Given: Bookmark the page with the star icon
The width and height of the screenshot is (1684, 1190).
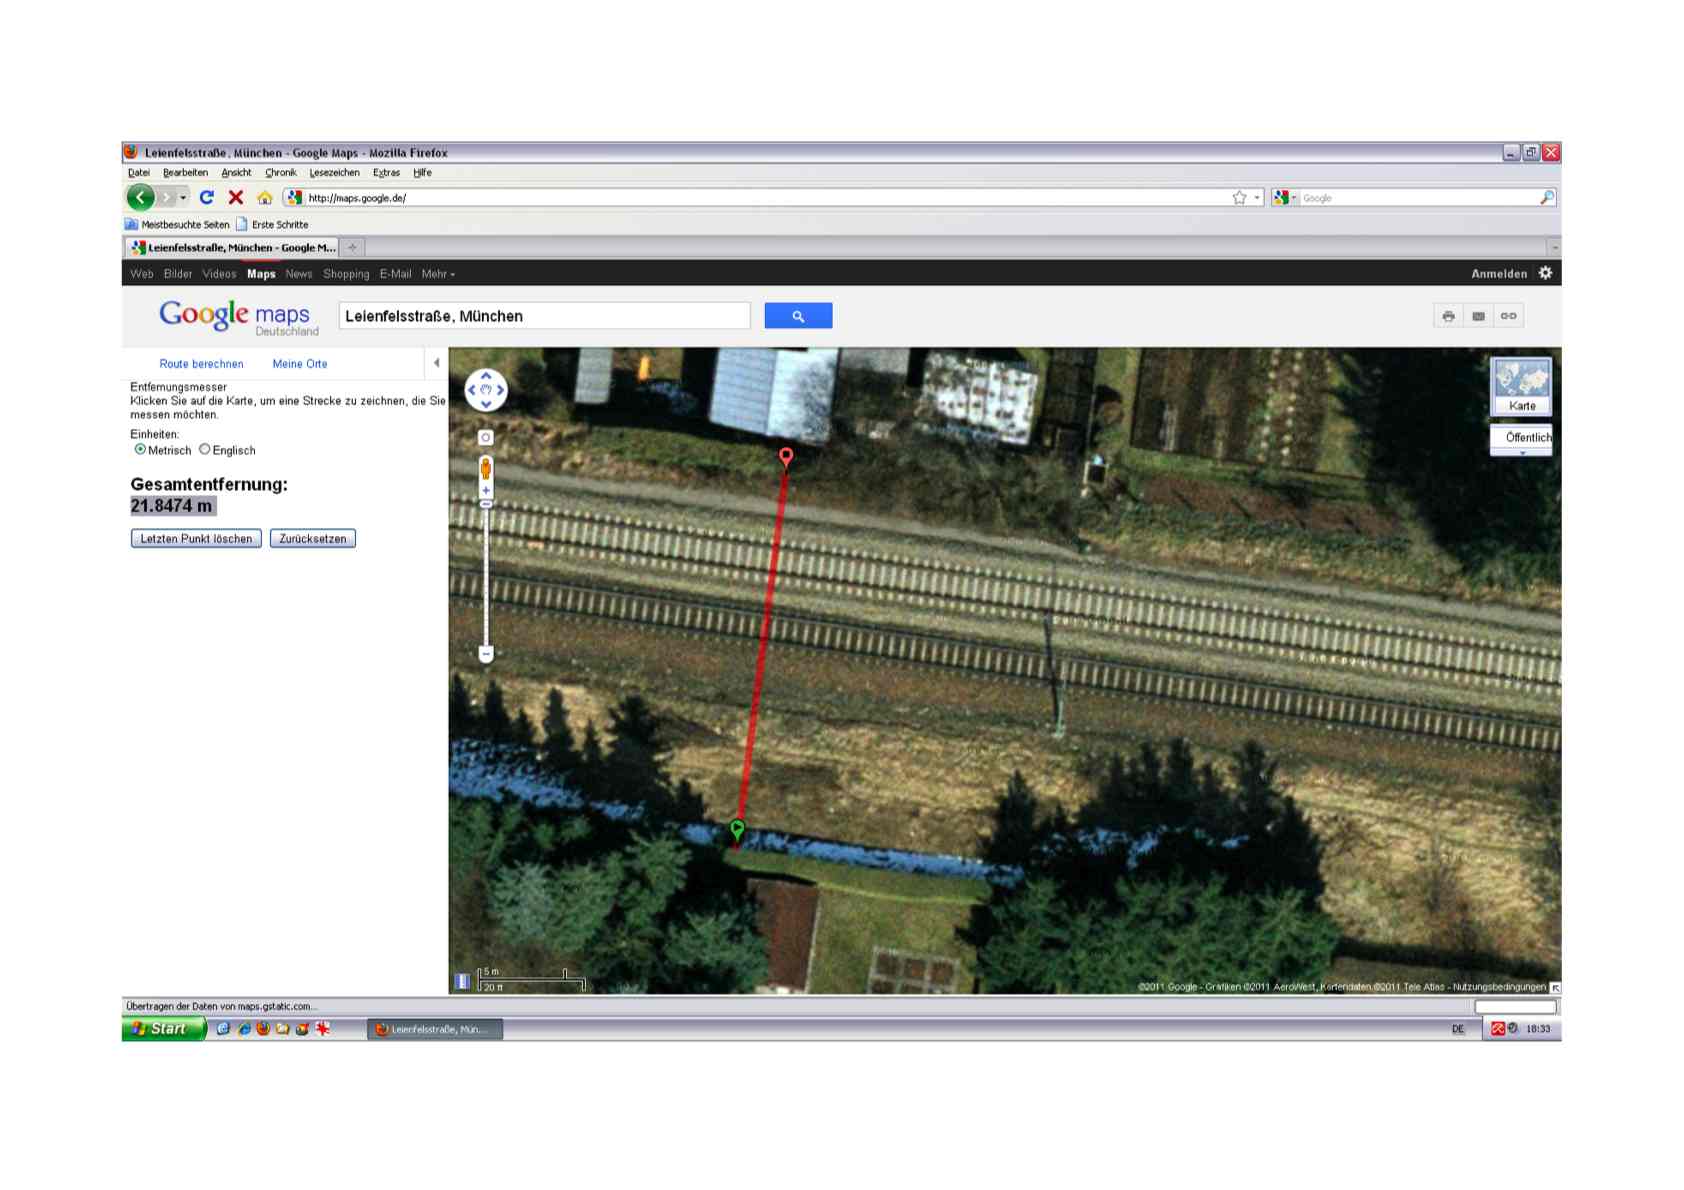Looking at the screenshot, I should [x=1239, y=198].
